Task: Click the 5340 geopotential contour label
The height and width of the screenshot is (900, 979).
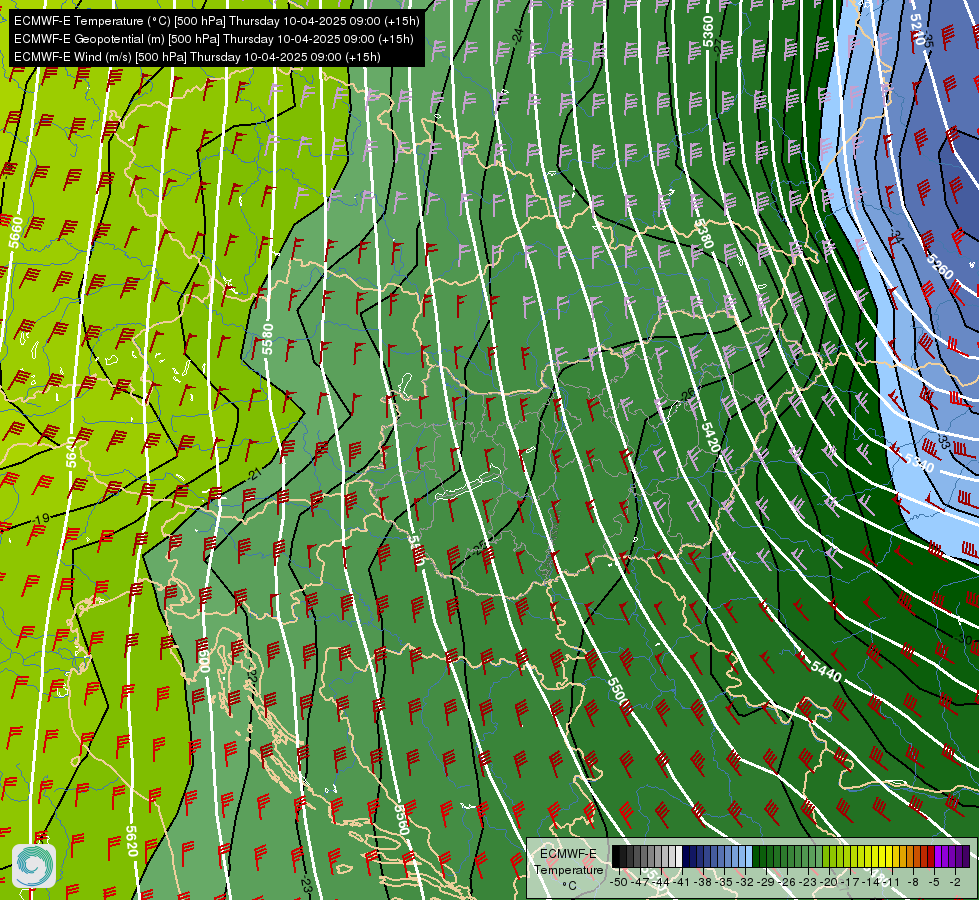Action: tap(919, 463)
